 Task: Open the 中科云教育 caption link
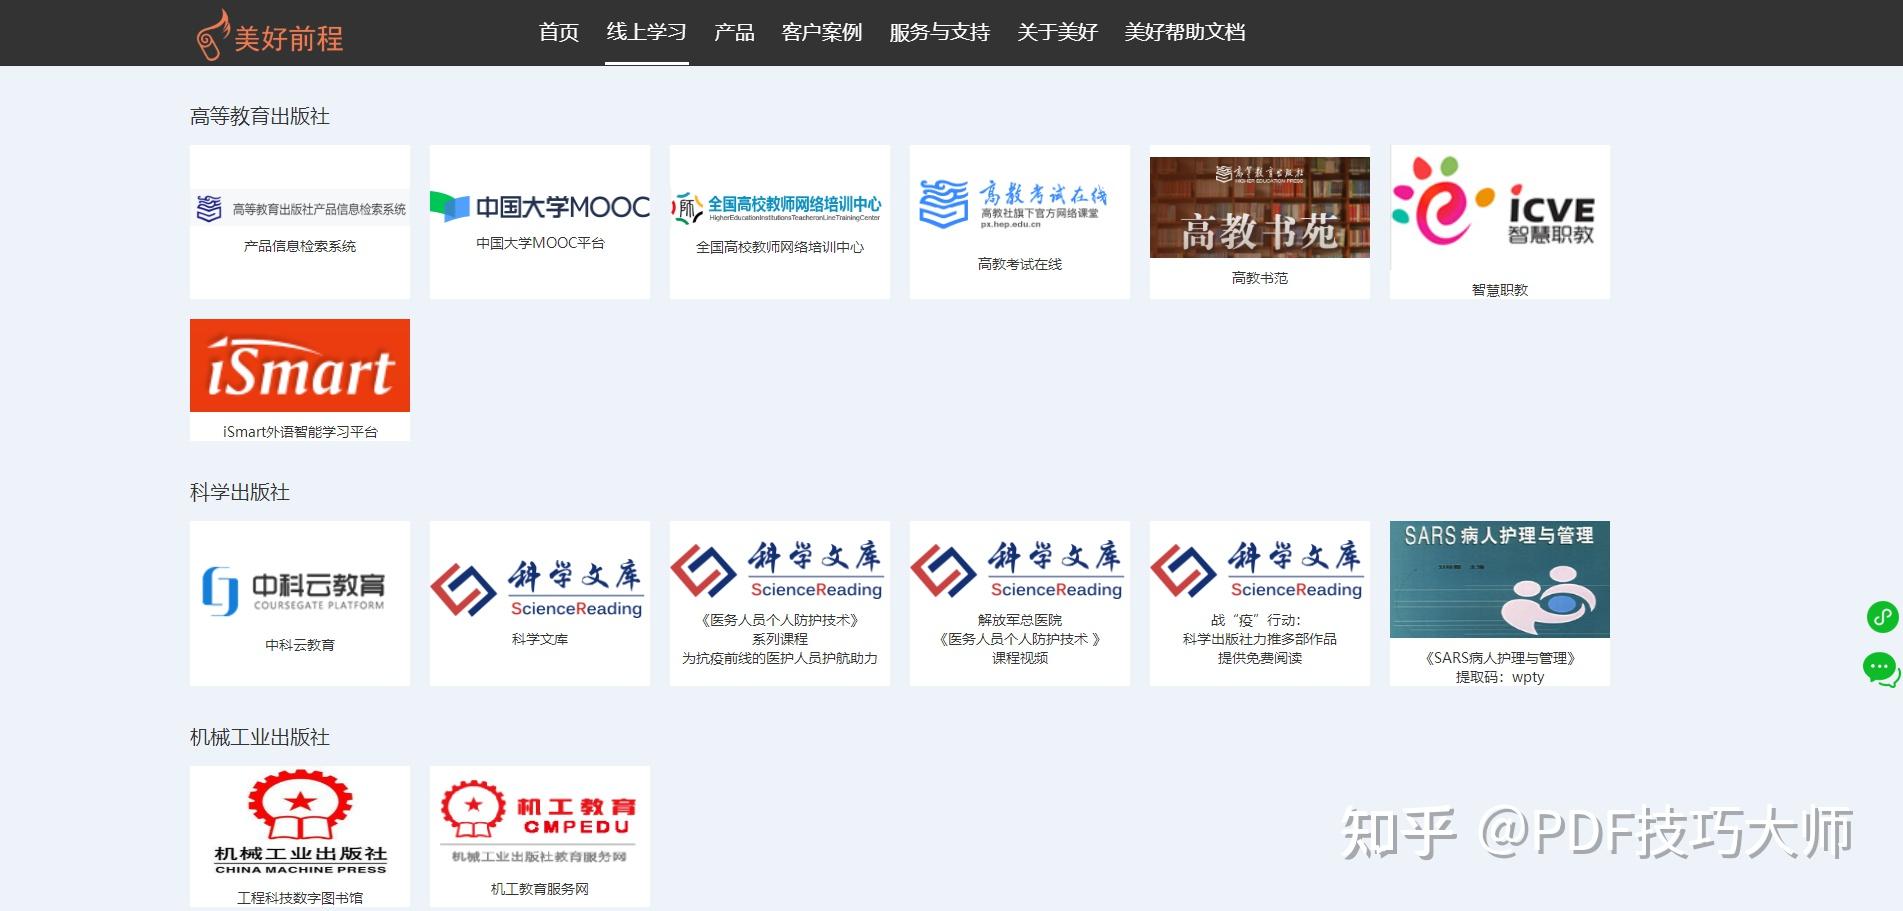[300, 645]
